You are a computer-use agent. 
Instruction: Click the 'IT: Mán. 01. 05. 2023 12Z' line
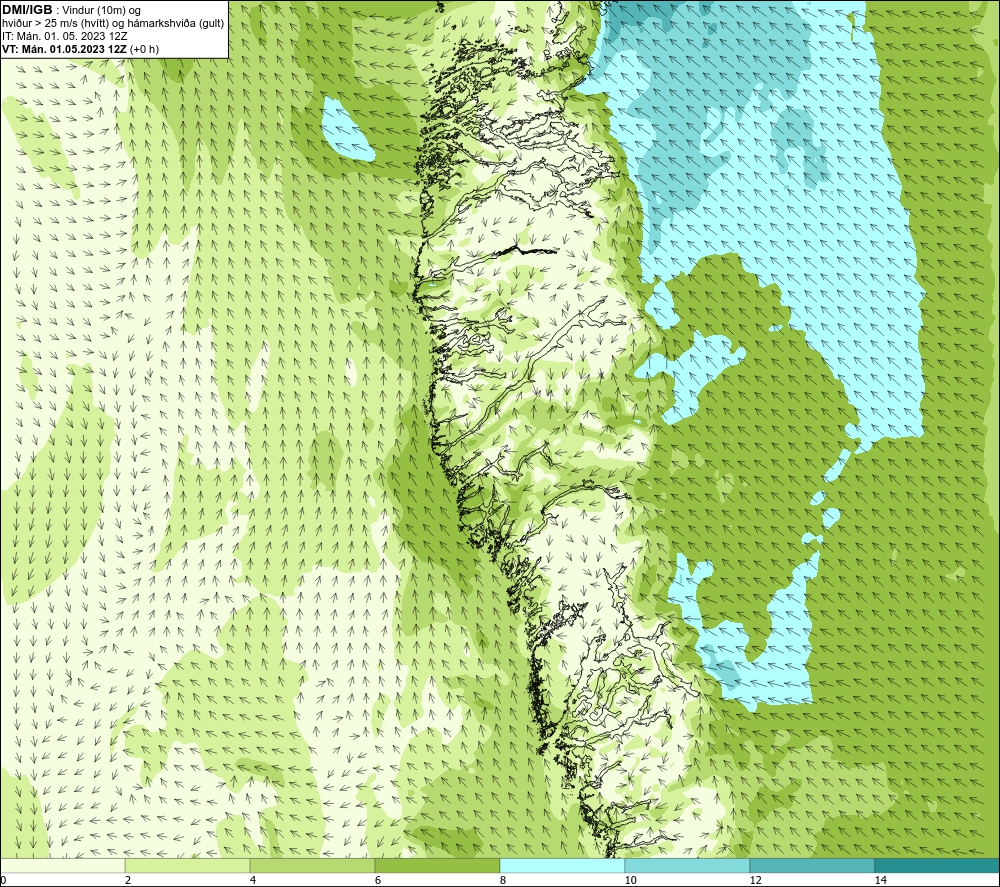(x=64, y=36)
